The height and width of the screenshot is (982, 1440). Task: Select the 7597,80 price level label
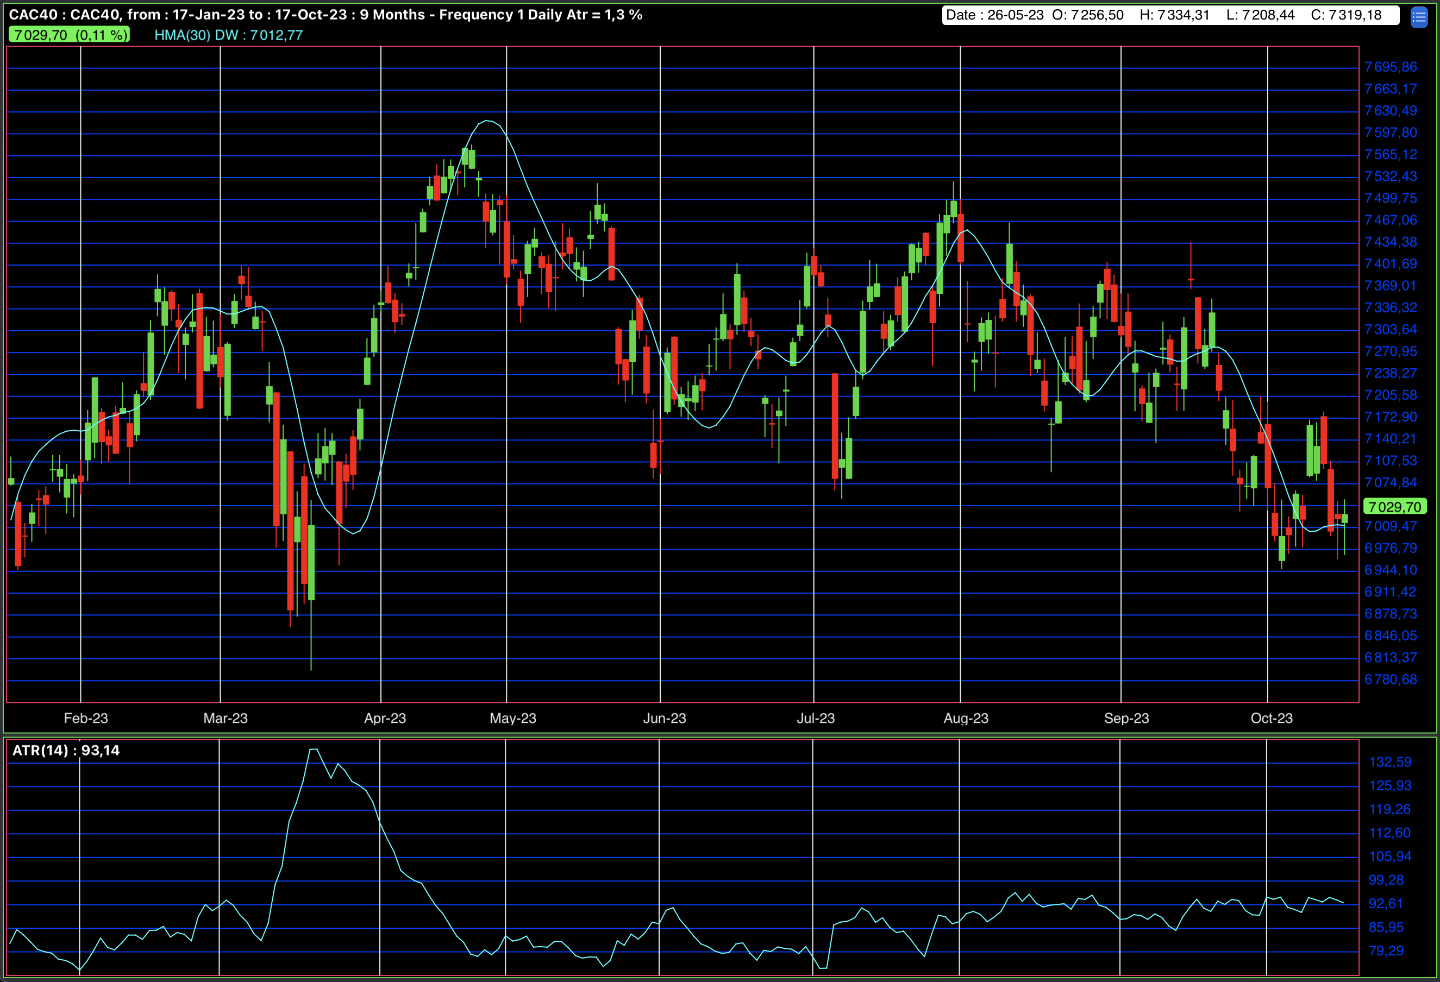1391,132
